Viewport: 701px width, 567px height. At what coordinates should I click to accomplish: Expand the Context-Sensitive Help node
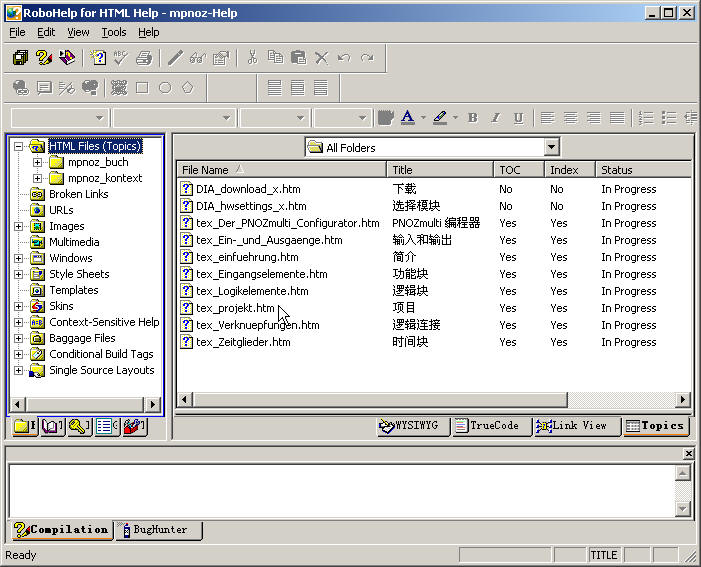click(x=18, y=322)
